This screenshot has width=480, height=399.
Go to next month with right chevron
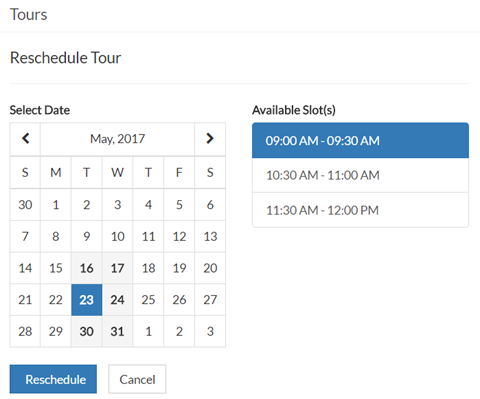[x=210, y=139]
